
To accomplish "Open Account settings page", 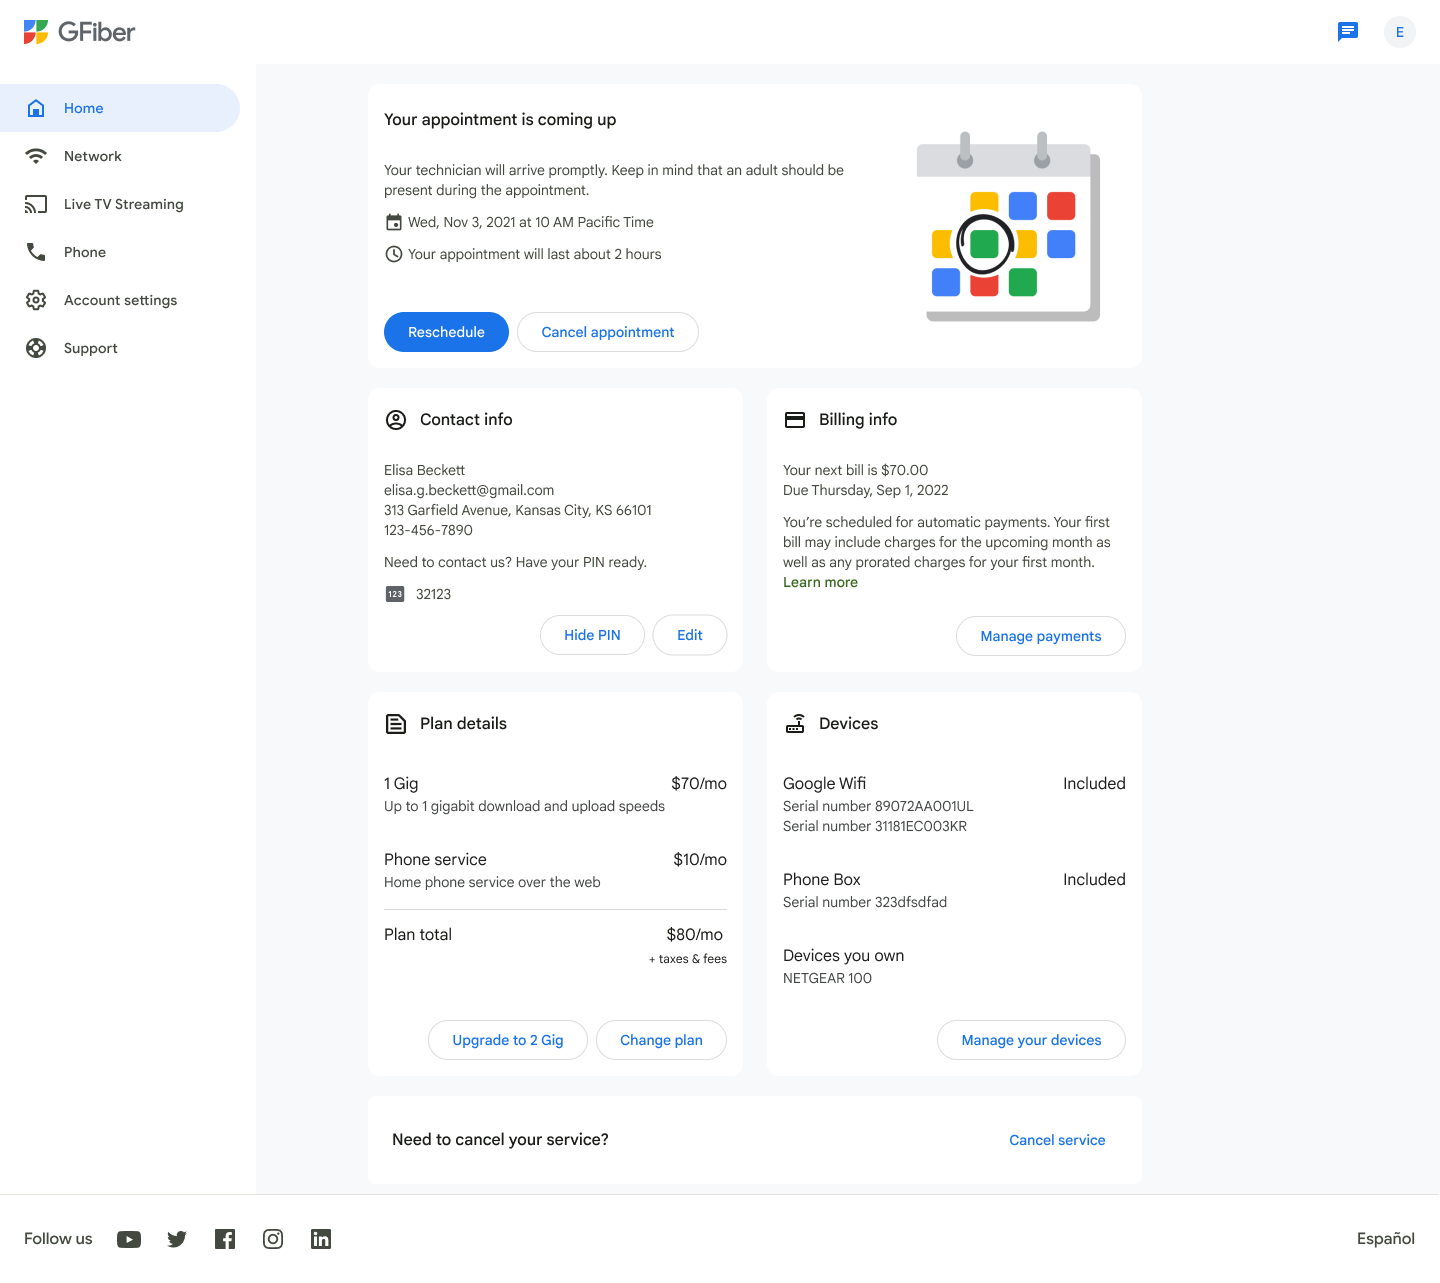I will [x=120, y=300].
